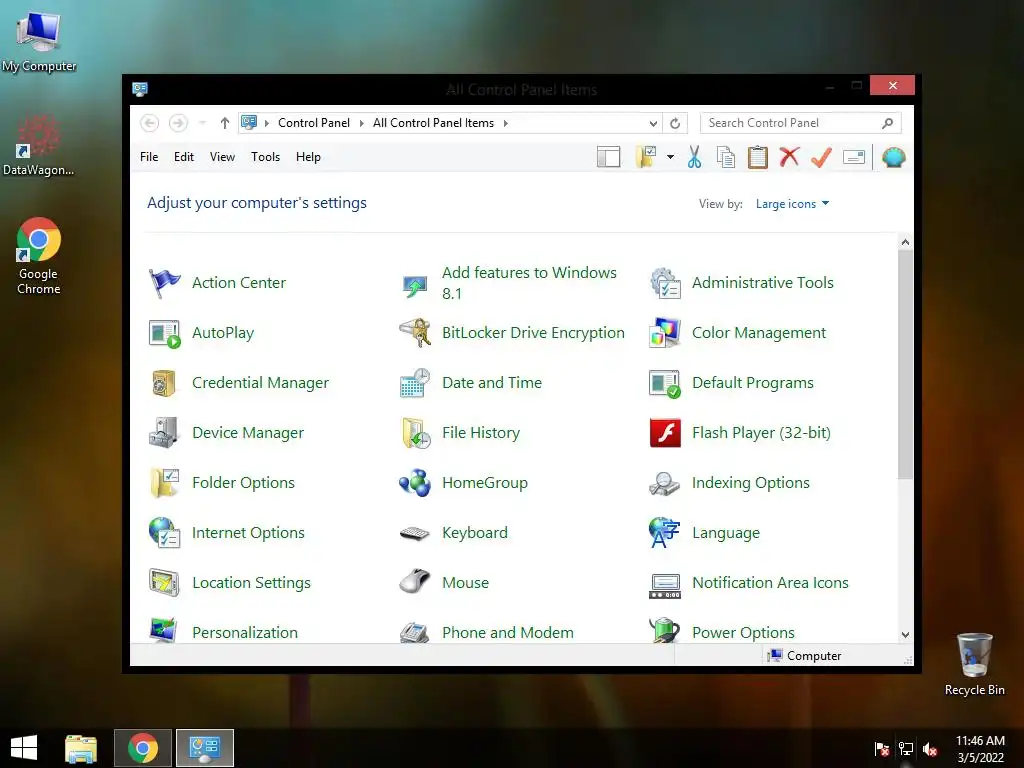Expand the chevron after Control Panel breadcrumb
1024x768 pixels.
361,123
